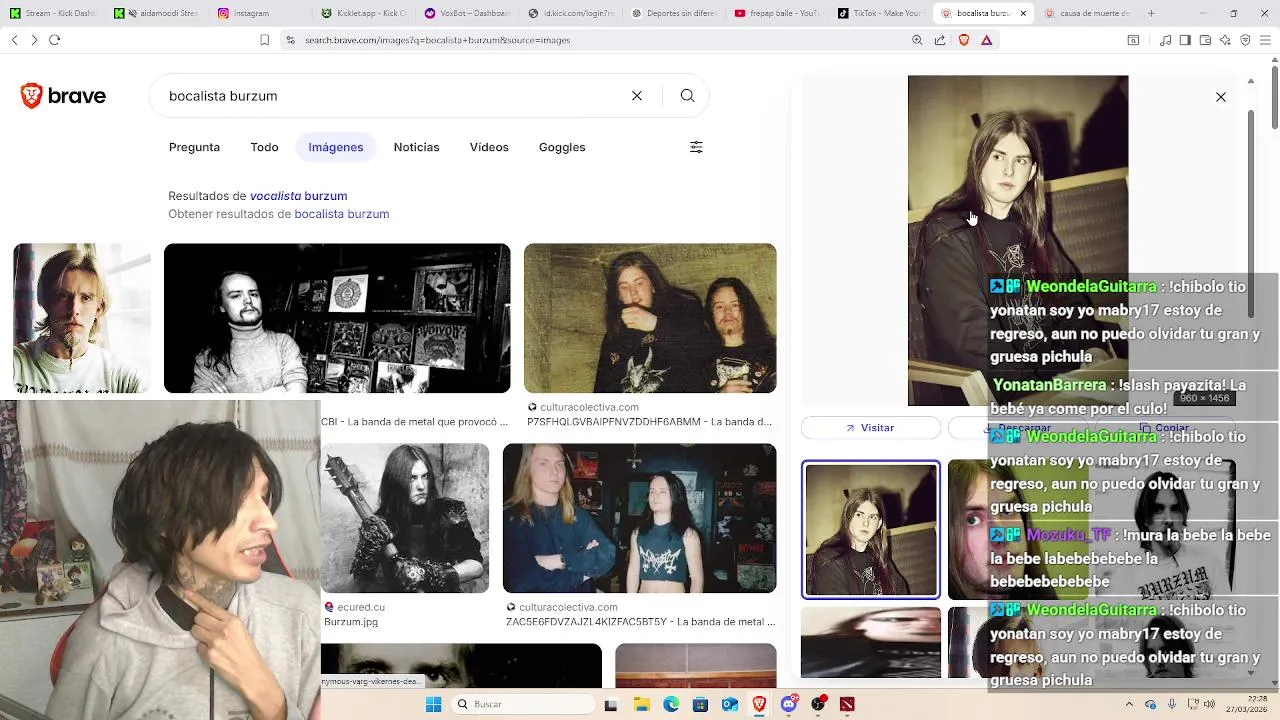Click the large preview image
This screenshot has height=720, width=1280.
point(1018,240)
